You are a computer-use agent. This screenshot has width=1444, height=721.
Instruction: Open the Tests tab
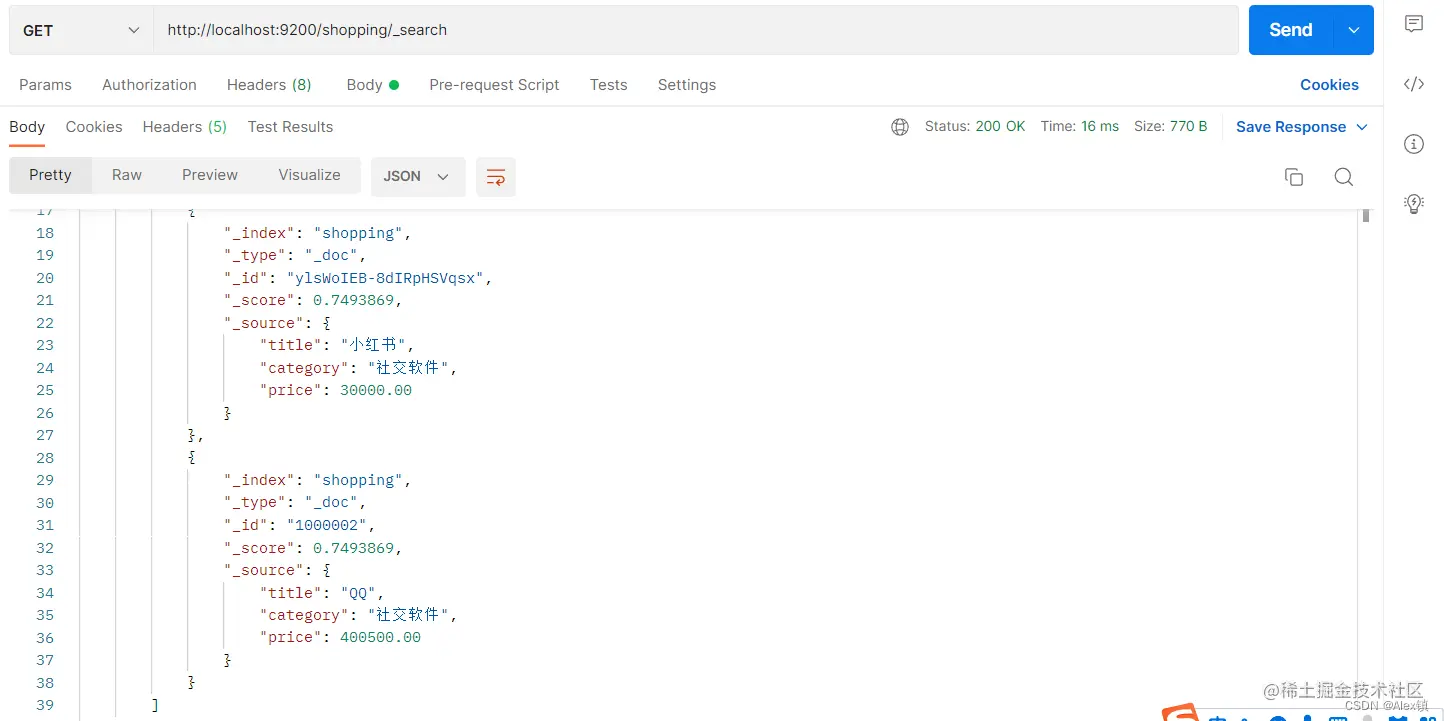(608, 85)
